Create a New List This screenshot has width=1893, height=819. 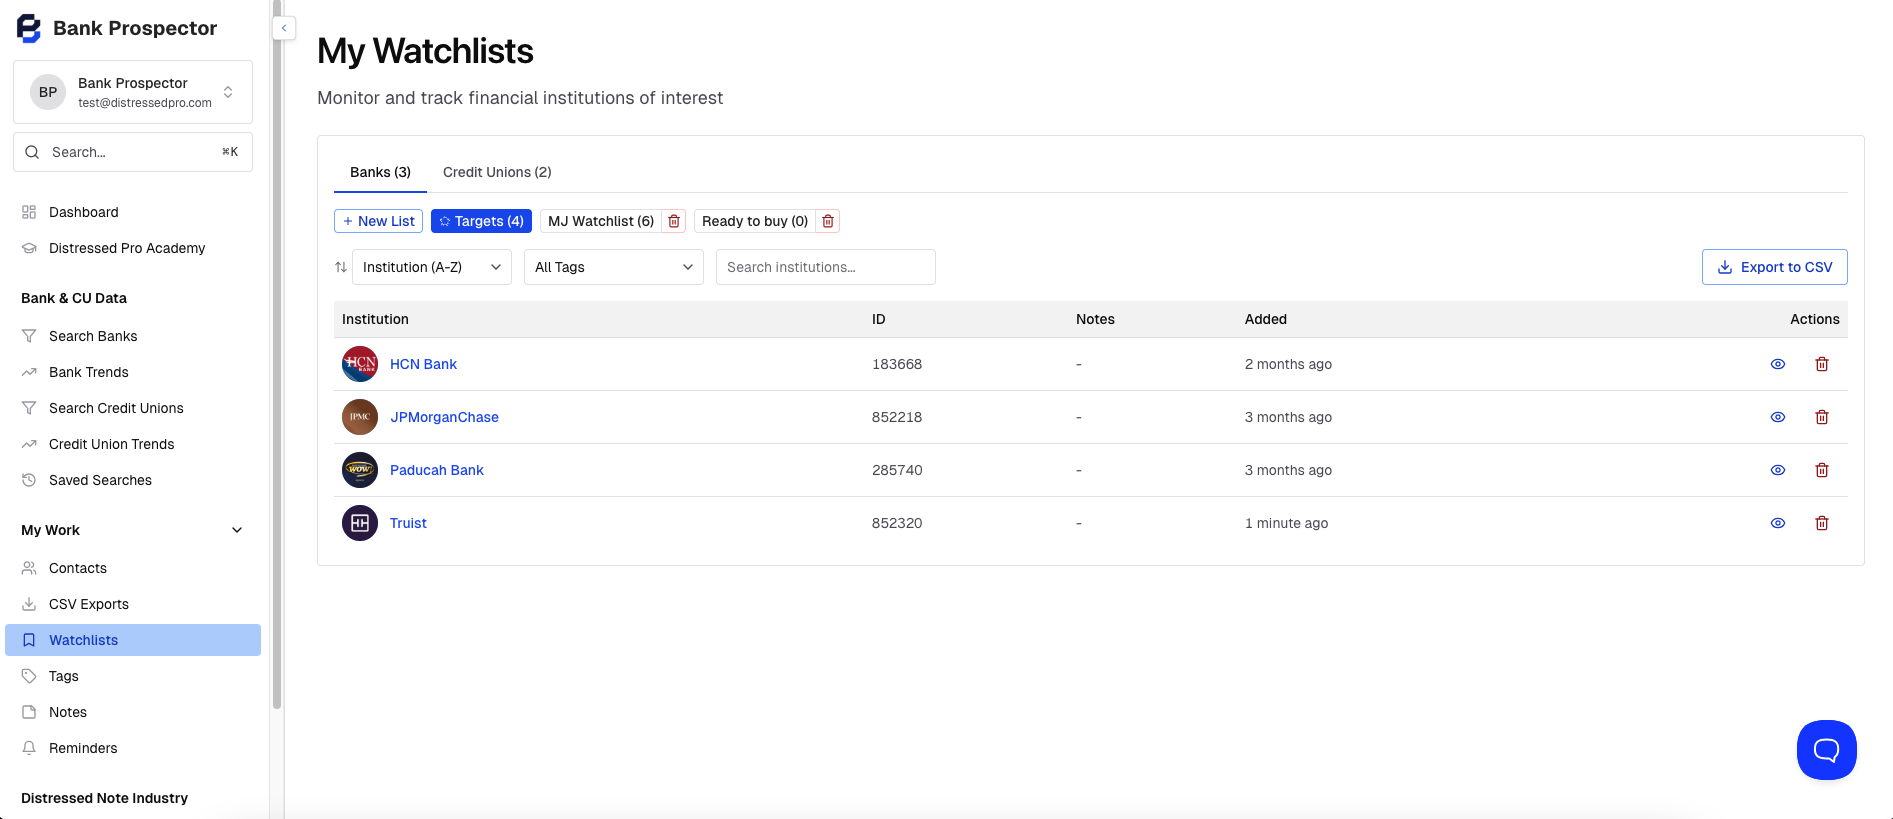(378, 221)
